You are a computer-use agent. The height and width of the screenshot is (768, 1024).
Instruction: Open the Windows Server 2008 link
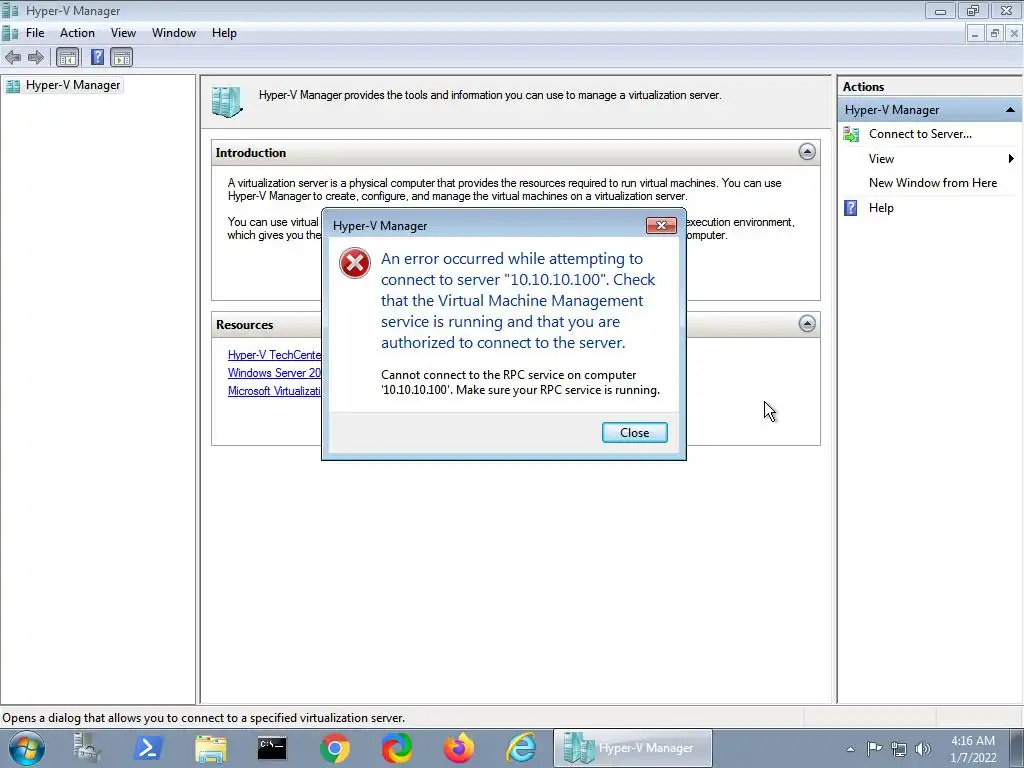(x=274, y=373)
